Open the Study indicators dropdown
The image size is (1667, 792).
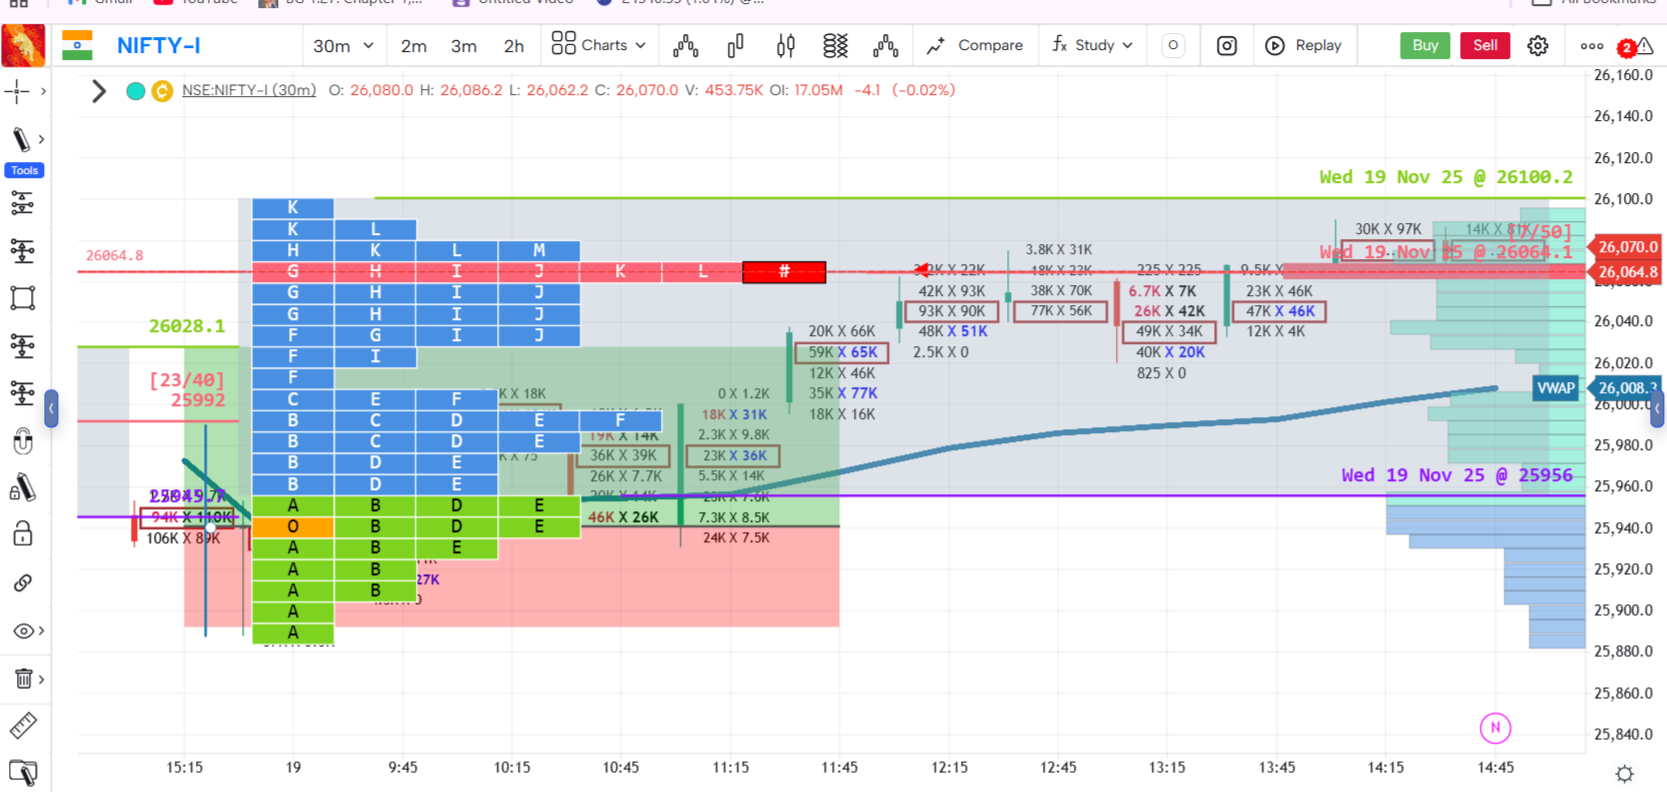(x=1092, y=46)
